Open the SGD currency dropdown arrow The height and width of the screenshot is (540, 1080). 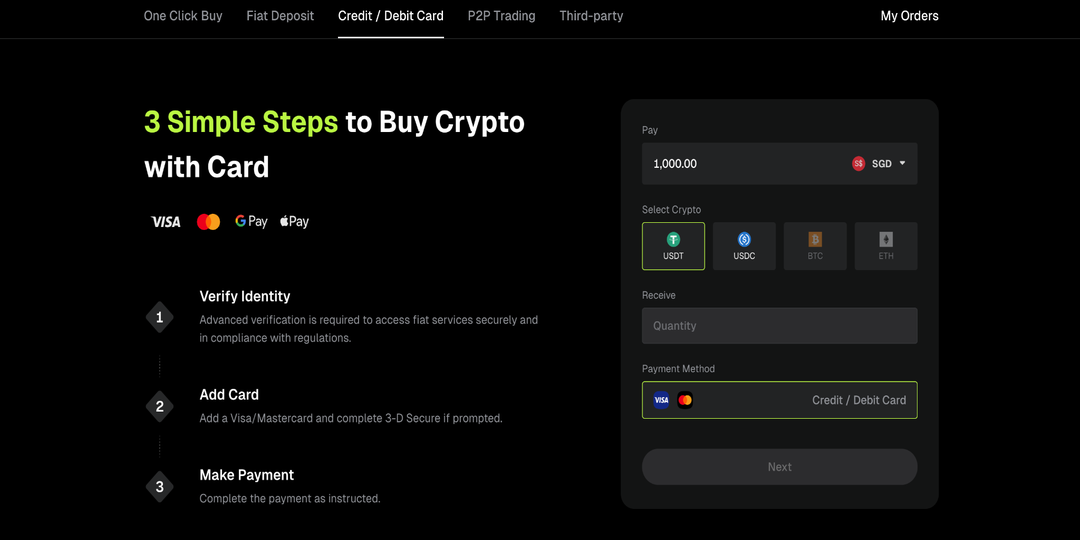point(902,163)
